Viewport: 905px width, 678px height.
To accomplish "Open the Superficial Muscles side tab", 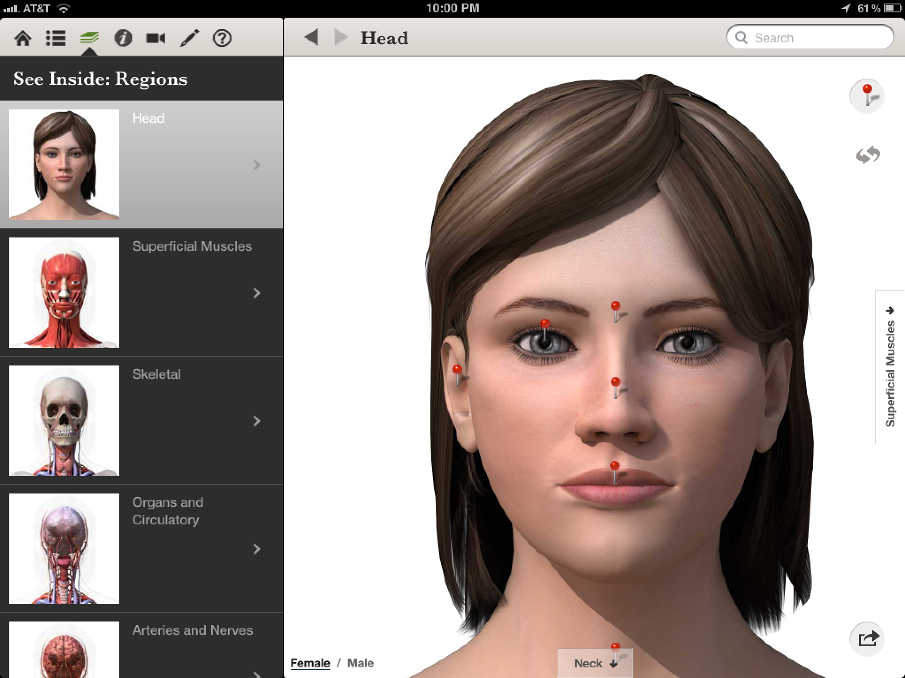I will [889, 365].
